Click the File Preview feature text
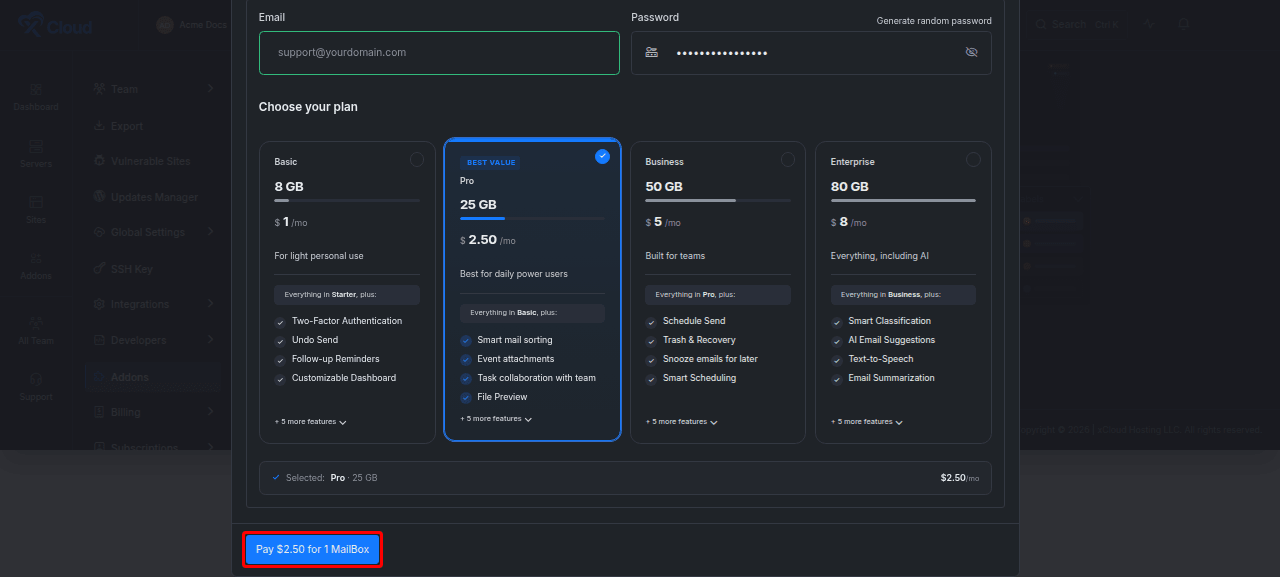This screenshot has height=577, width=1280. (x=502, y=397)
